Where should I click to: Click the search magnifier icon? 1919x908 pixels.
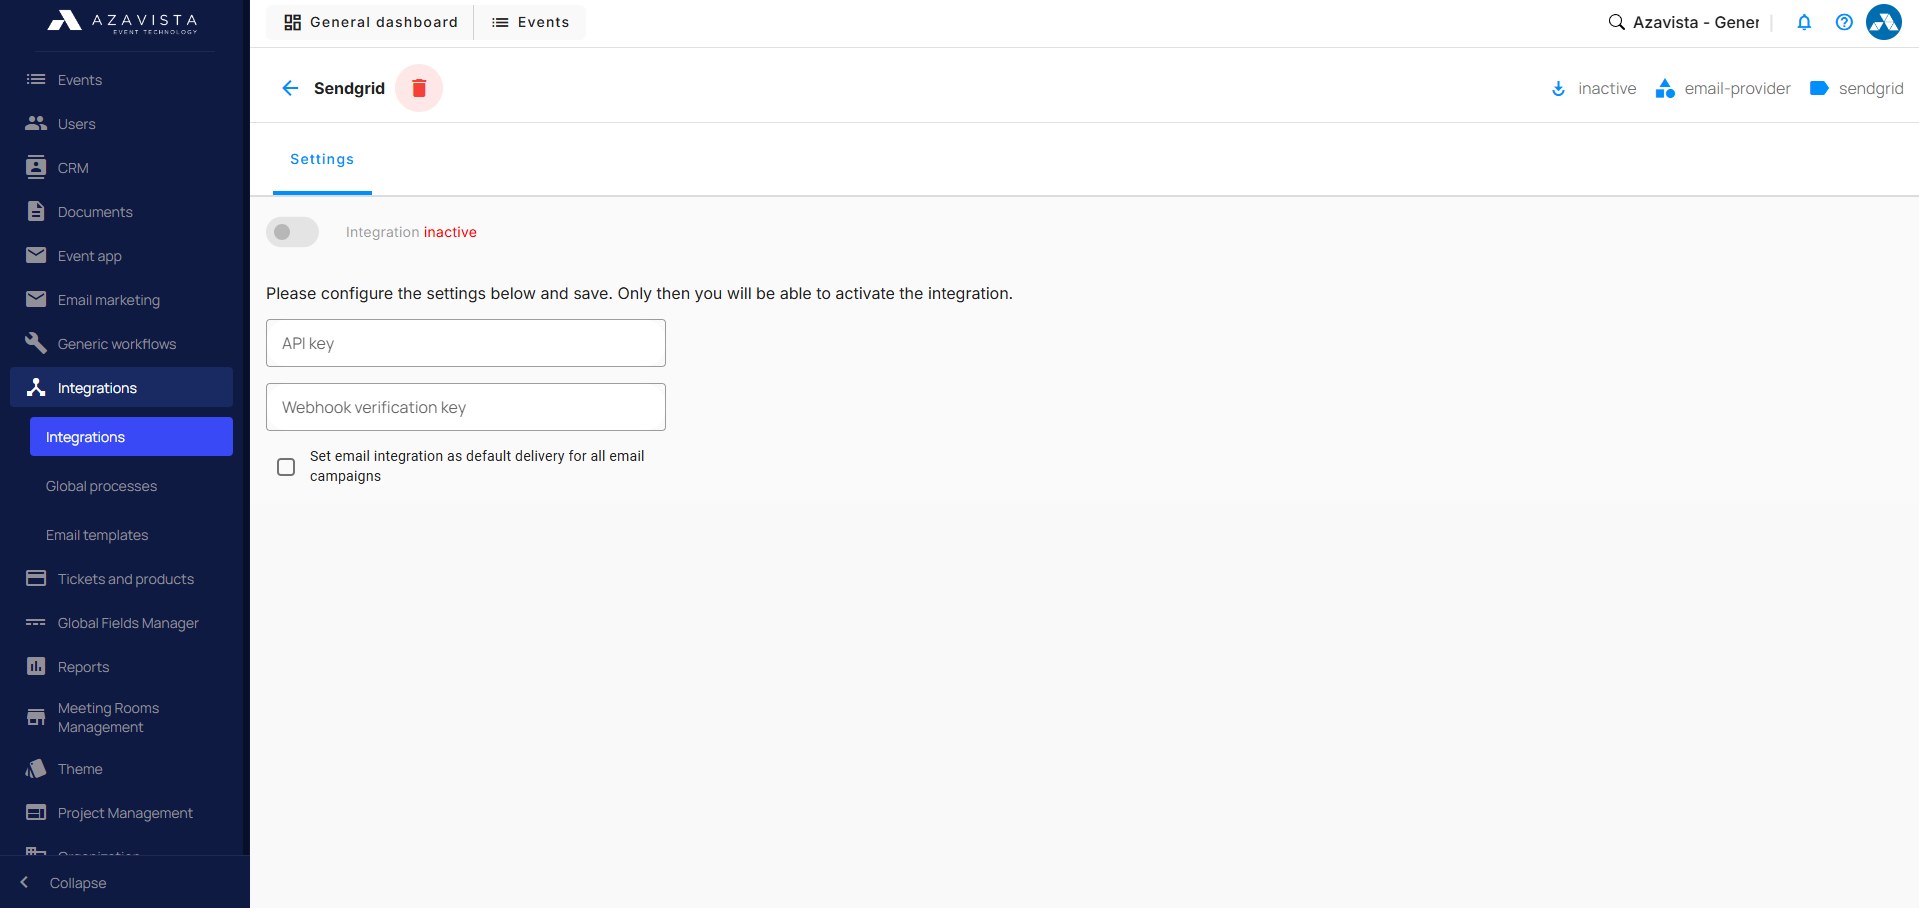pyautogui.click(x=1616, y=22)
